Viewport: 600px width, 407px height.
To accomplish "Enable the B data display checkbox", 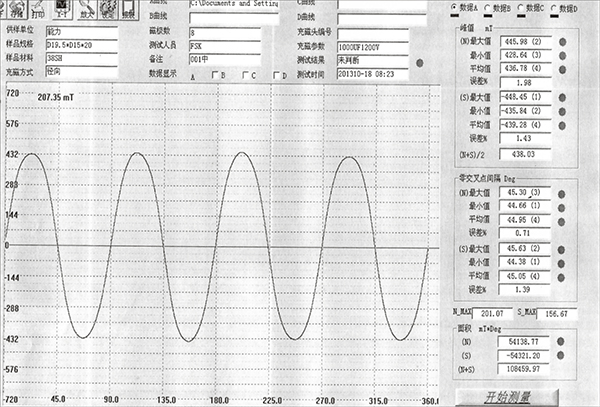I will [213, 76].
